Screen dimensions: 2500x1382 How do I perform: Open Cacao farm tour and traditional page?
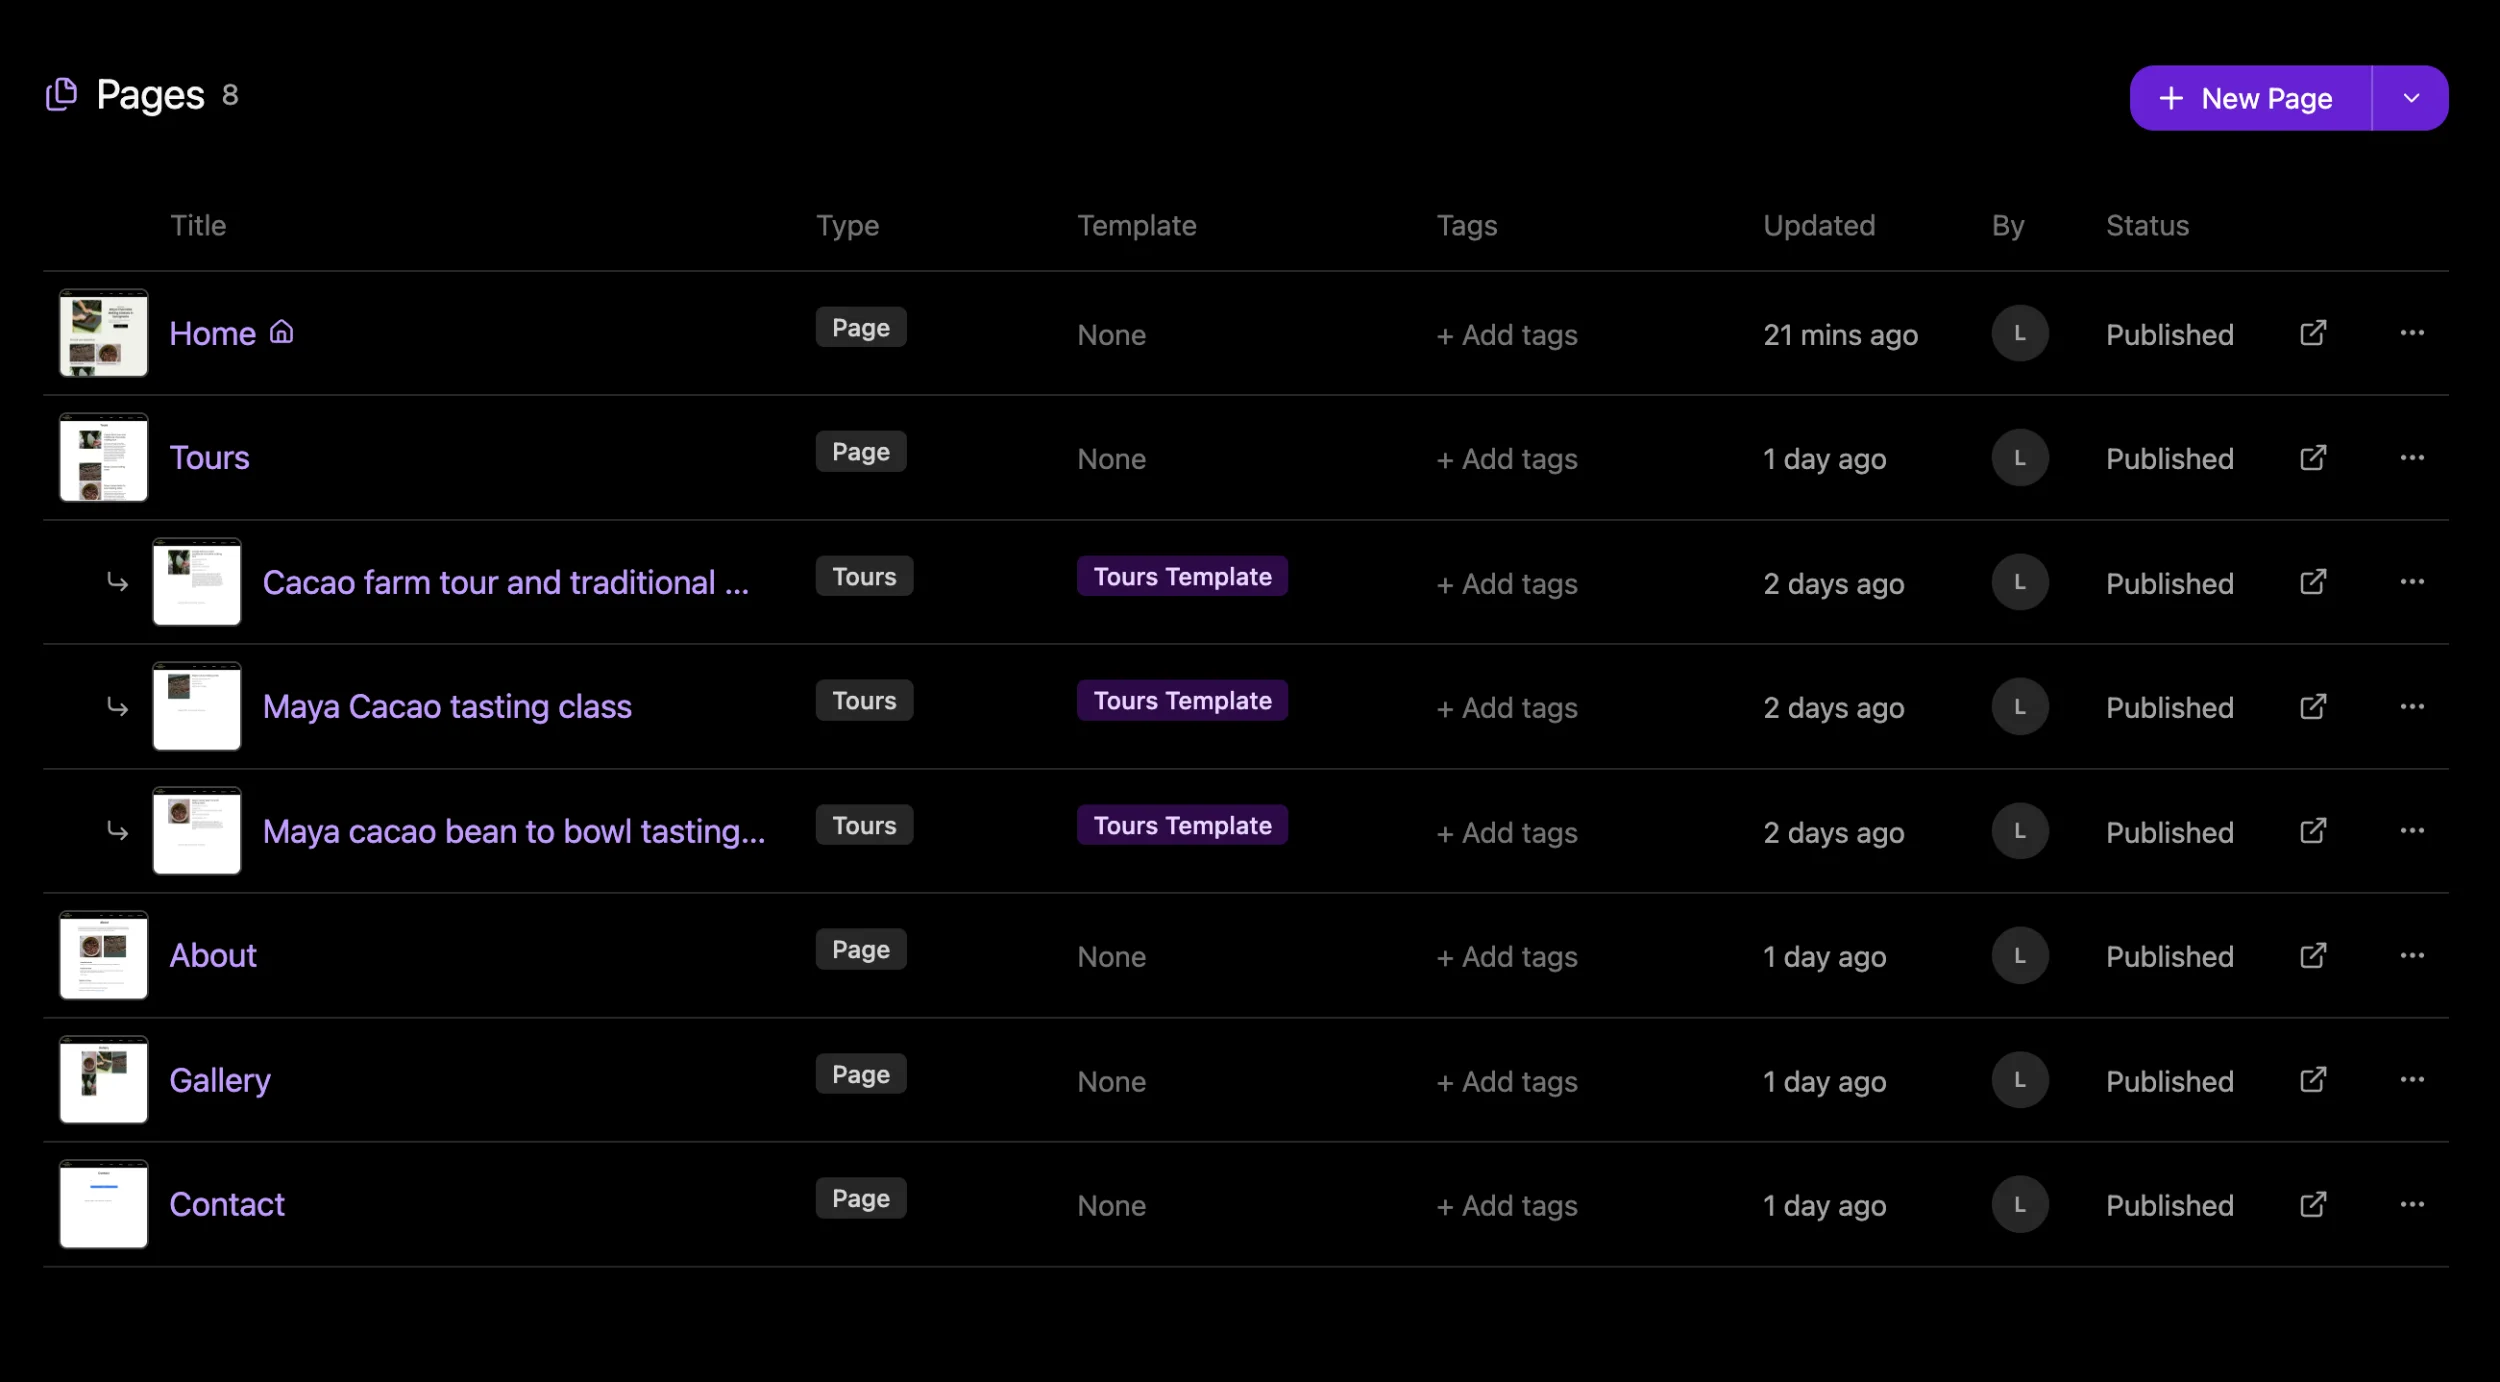505,582
